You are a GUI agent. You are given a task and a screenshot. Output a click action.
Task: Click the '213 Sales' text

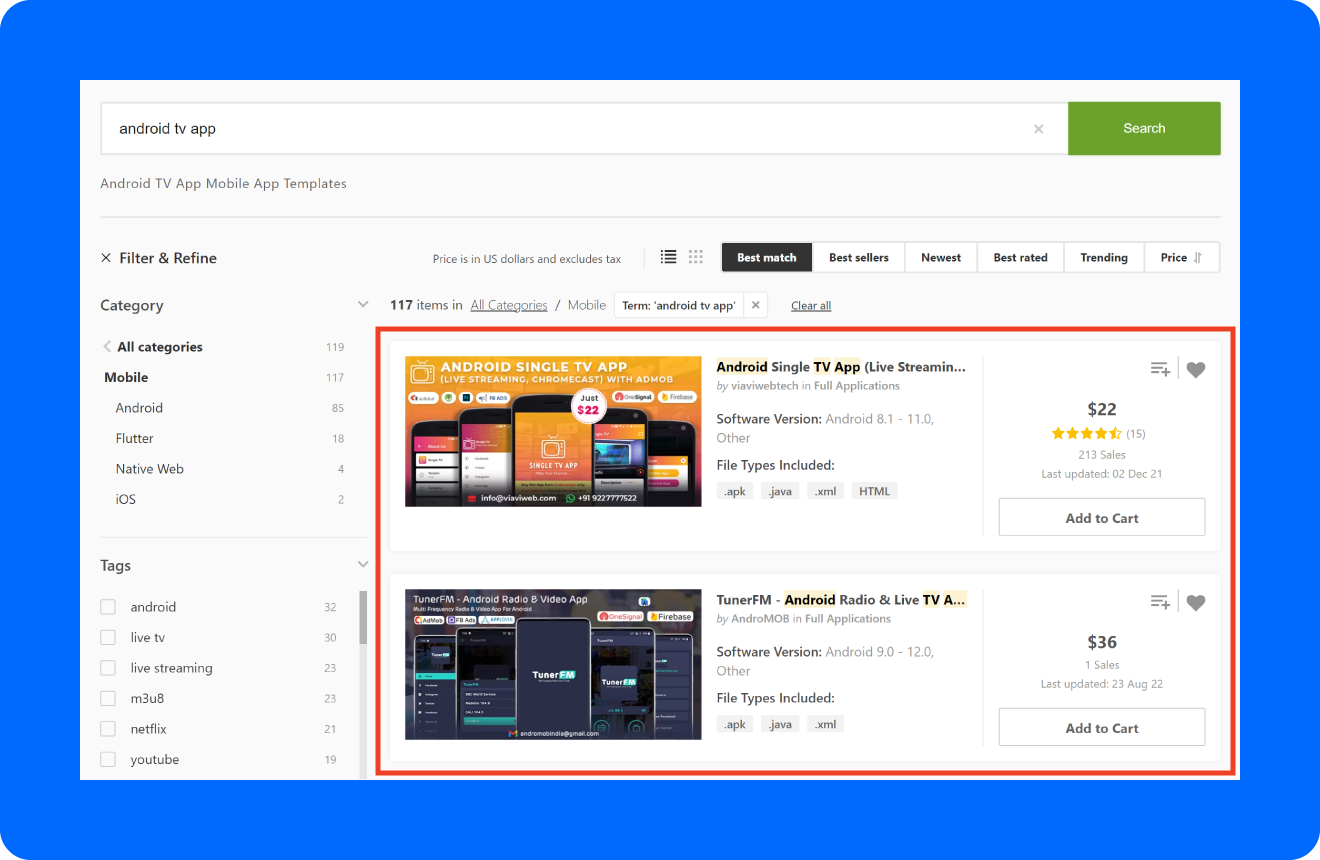point(1102,455)
